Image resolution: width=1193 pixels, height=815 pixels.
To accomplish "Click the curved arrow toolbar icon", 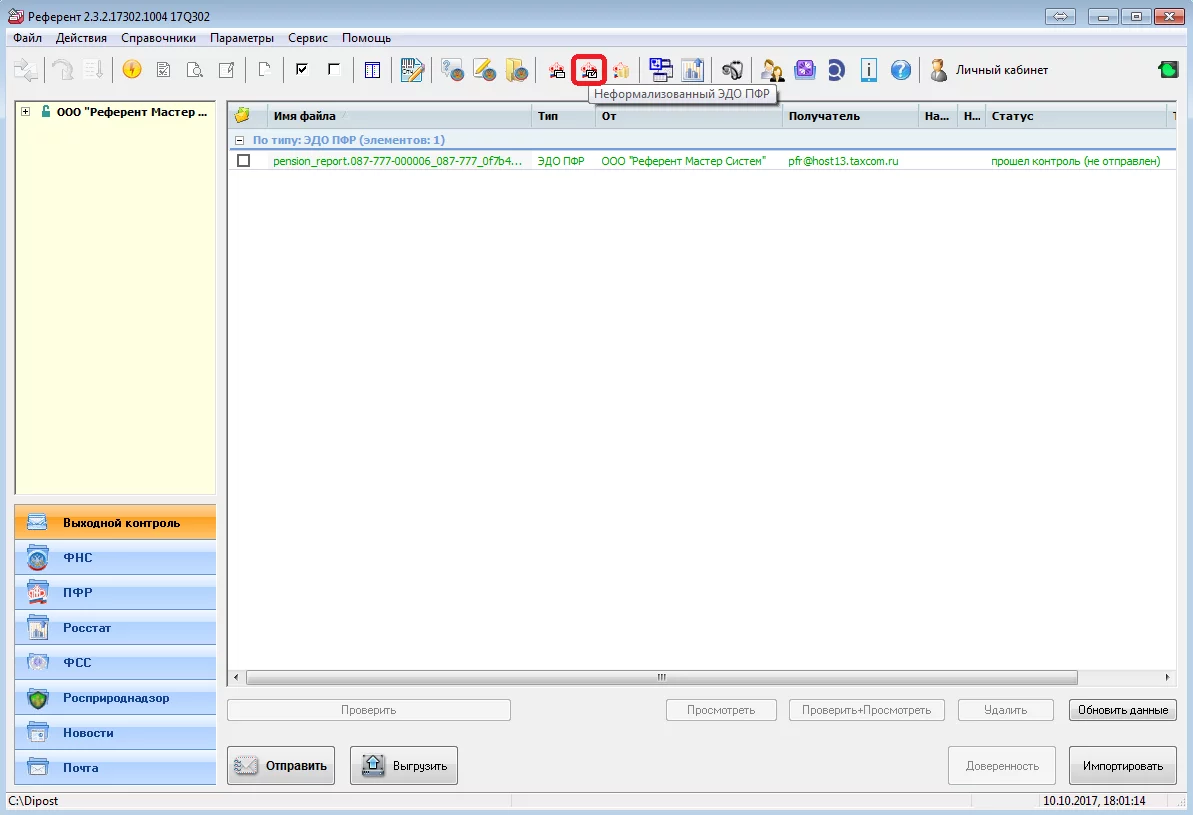I will point(62,70).
